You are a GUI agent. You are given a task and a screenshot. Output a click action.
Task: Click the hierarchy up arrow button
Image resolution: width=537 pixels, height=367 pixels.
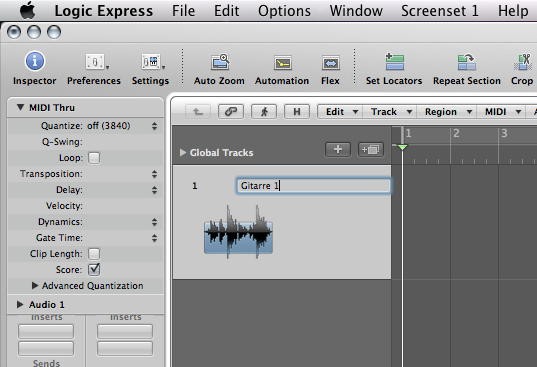(198, 112)
